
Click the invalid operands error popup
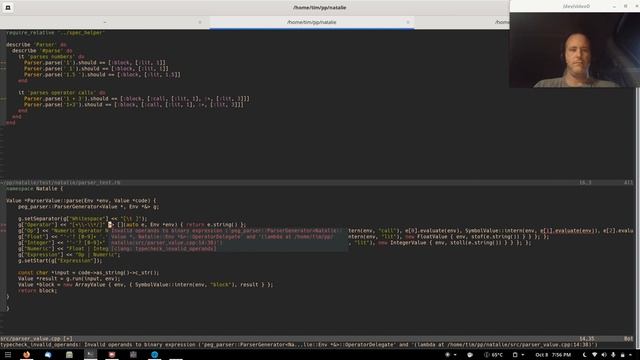click(x=229, y=240)
